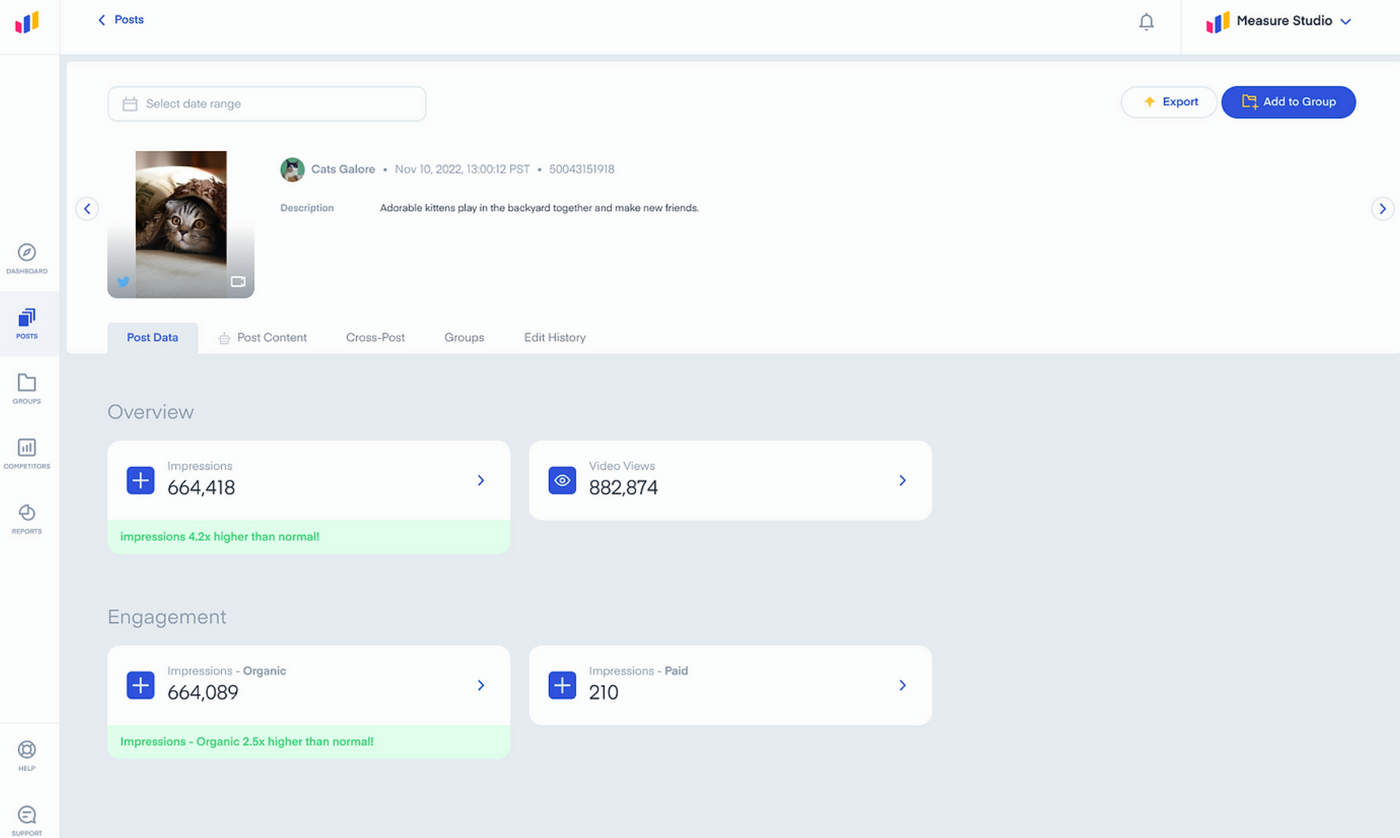1400x838 pixels.
Task: Click 'impressions 4.2x higher than normal!' banner
Action: point(308,537)
